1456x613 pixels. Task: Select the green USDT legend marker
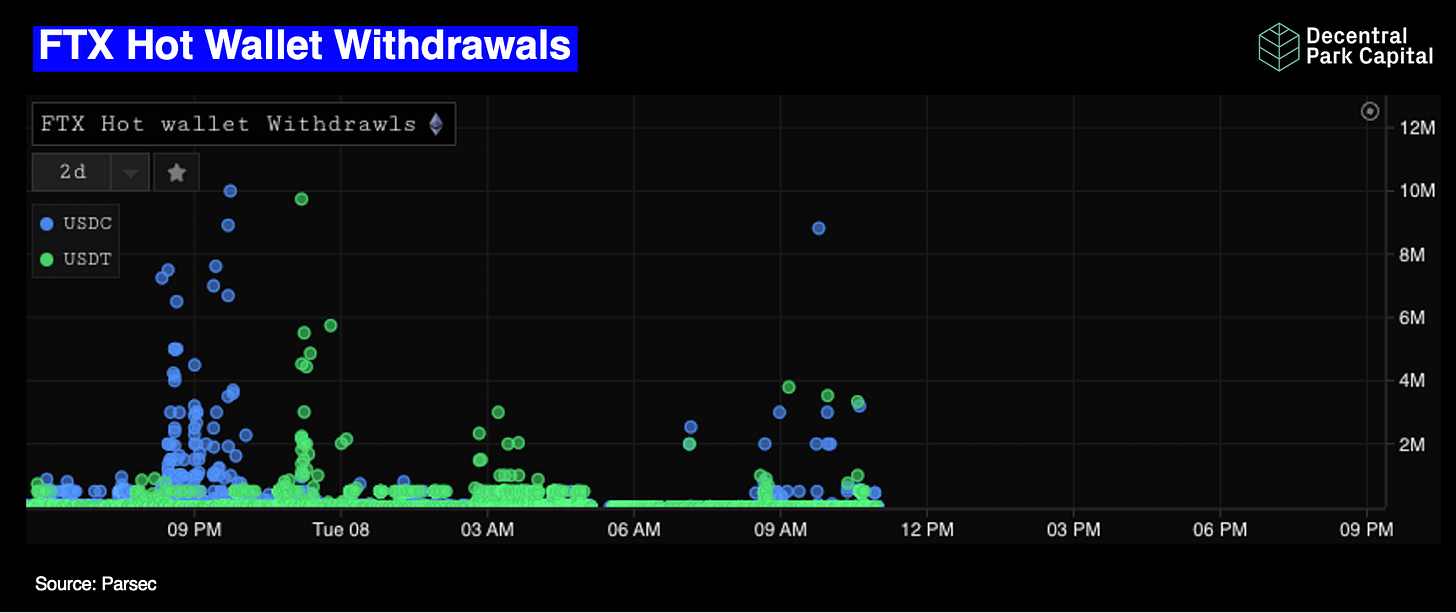pyautogui.click(x=47, y=258)
